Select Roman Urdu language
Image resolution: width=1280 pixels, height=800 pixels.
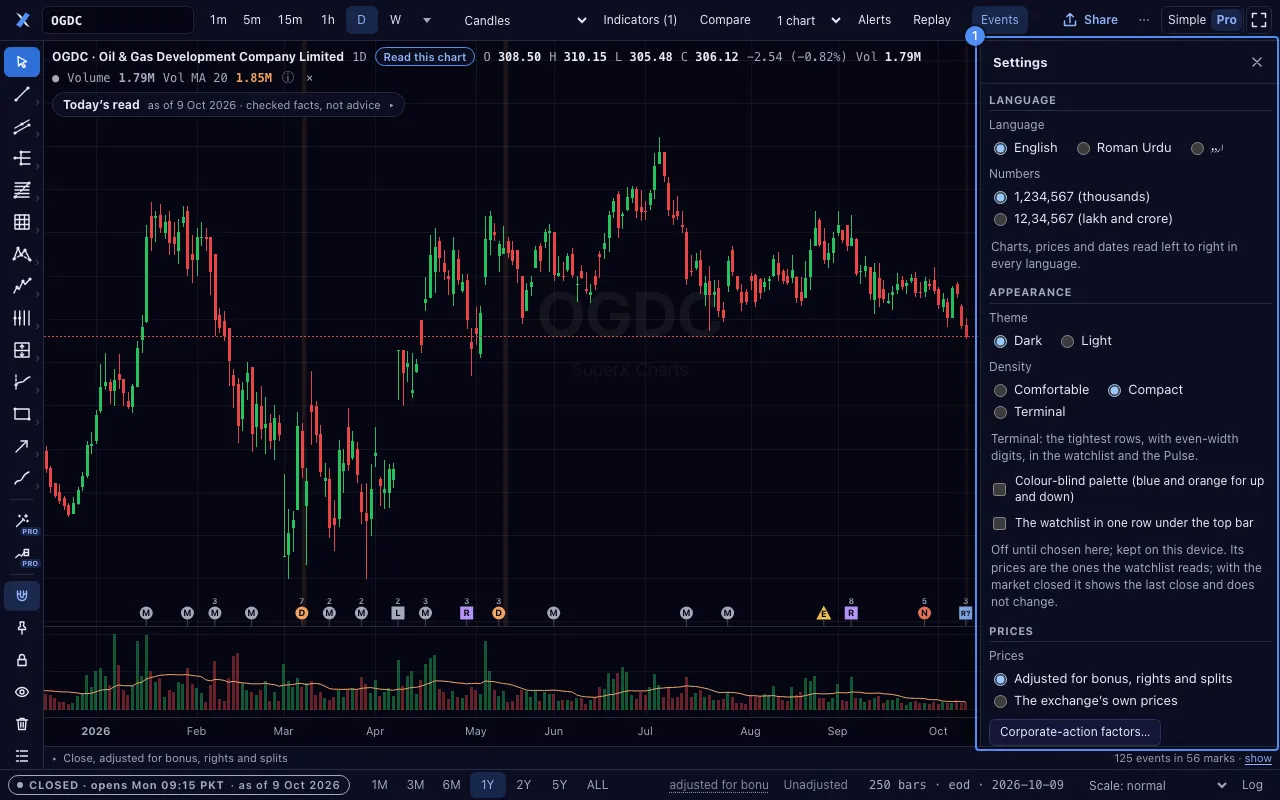click(x=1123, y=148)
